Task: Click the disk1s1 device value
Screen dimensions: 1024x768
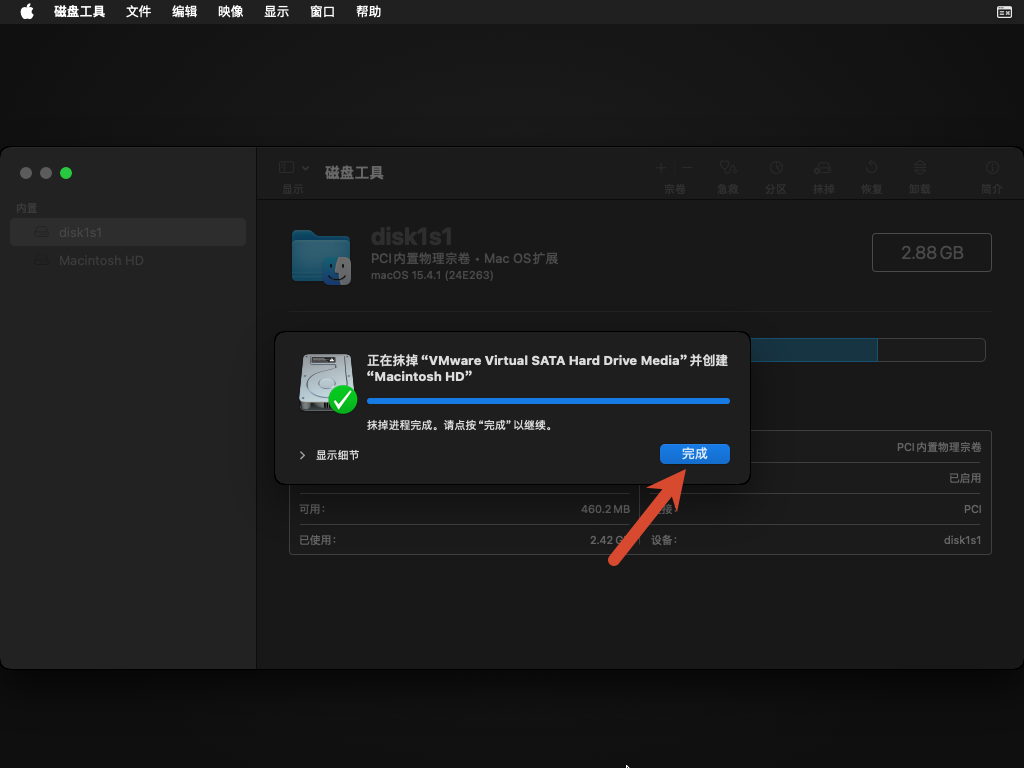Action: click(962, 540)
